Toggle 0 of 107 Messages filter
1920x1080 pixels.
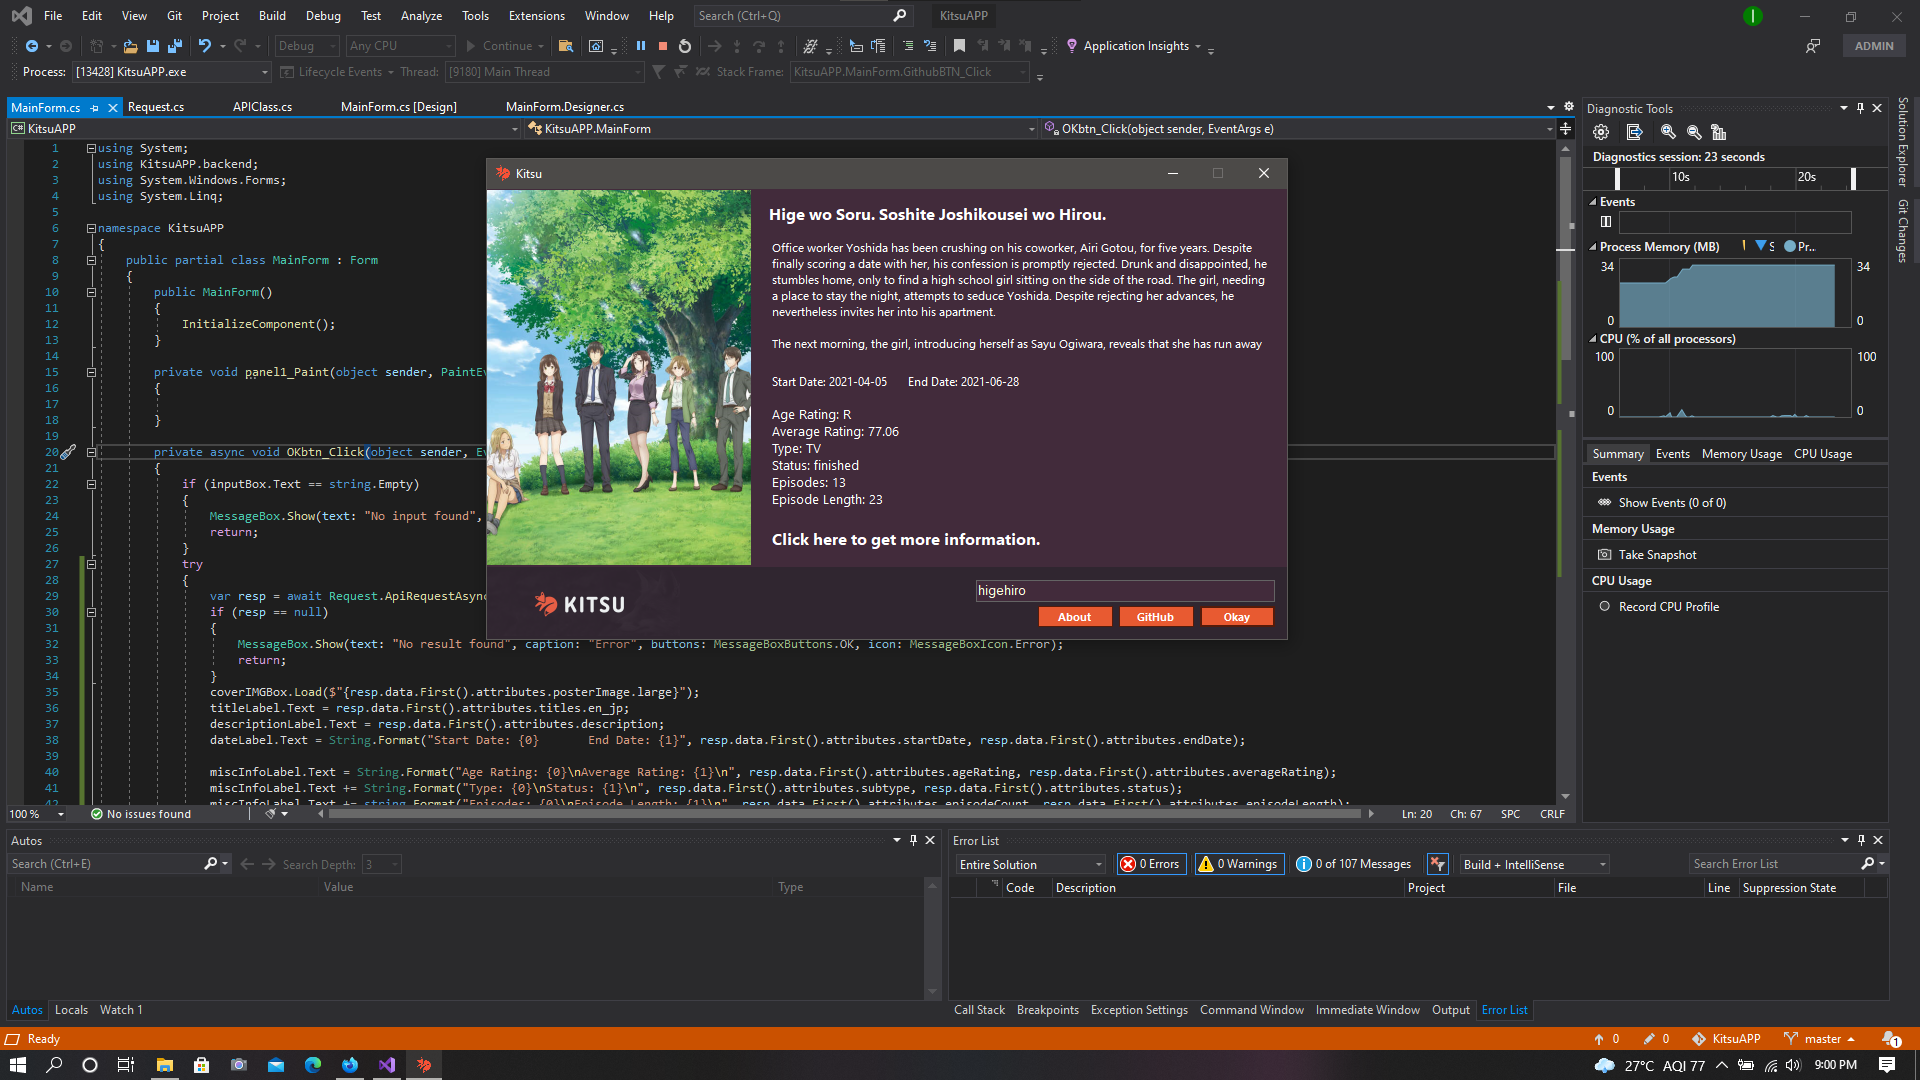(1353, 864)
